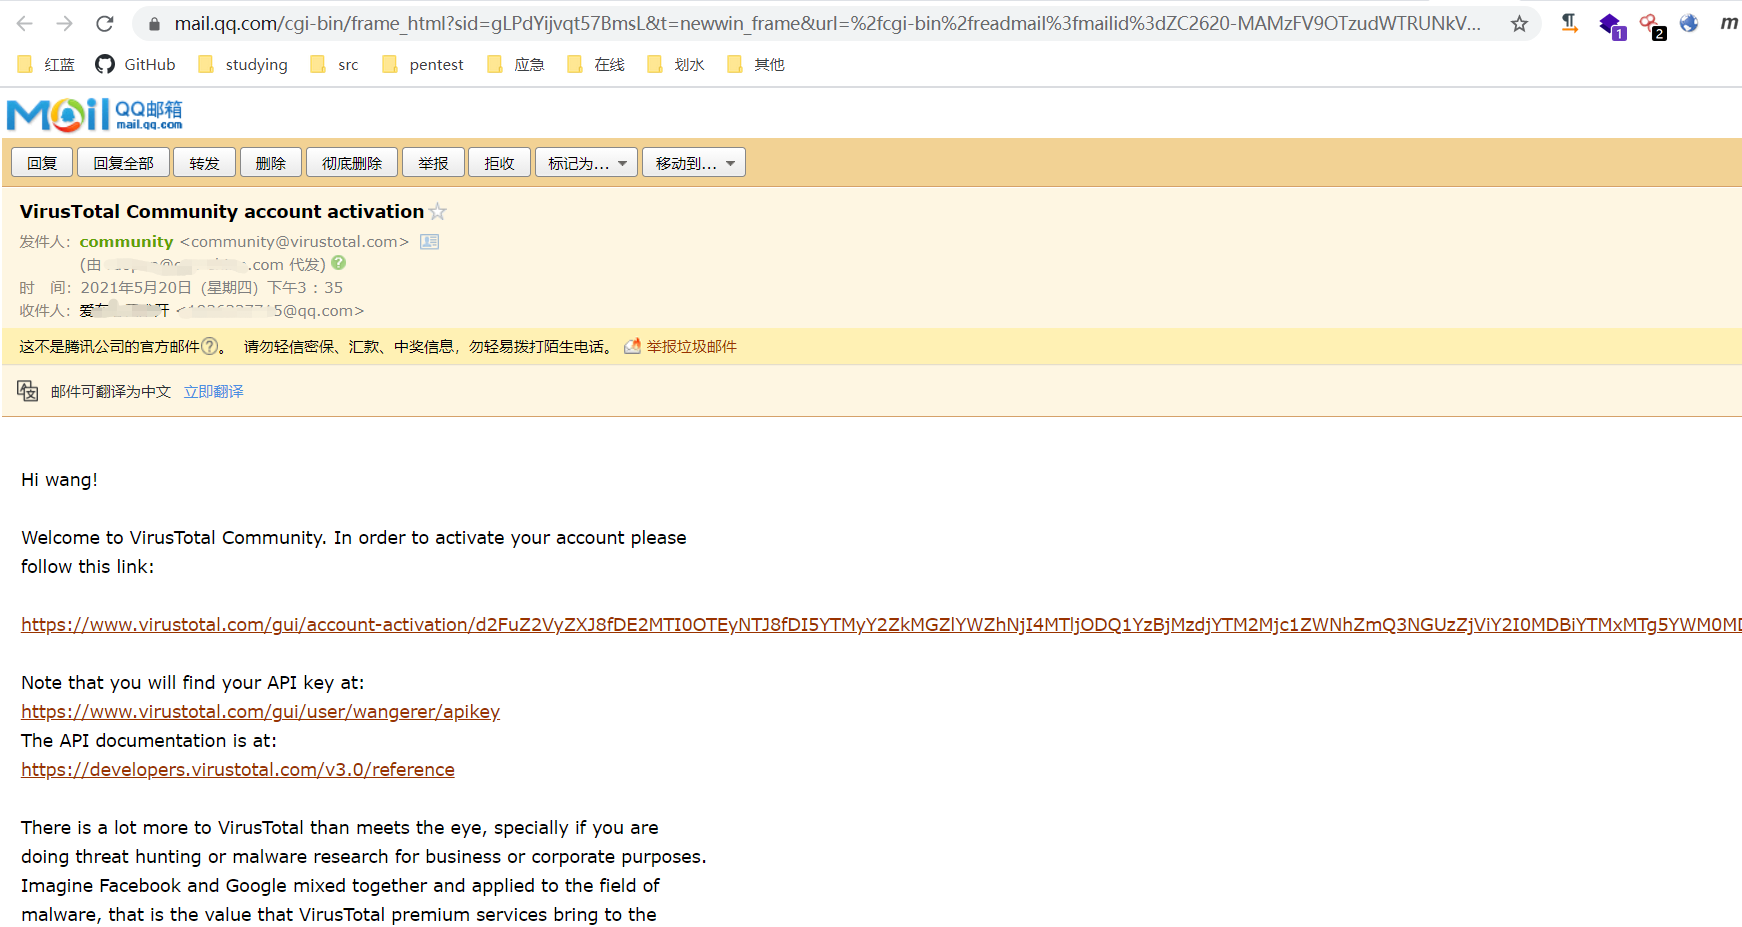
Task: Star the VirusTotal email subject
Action: [x=437, y=211]
